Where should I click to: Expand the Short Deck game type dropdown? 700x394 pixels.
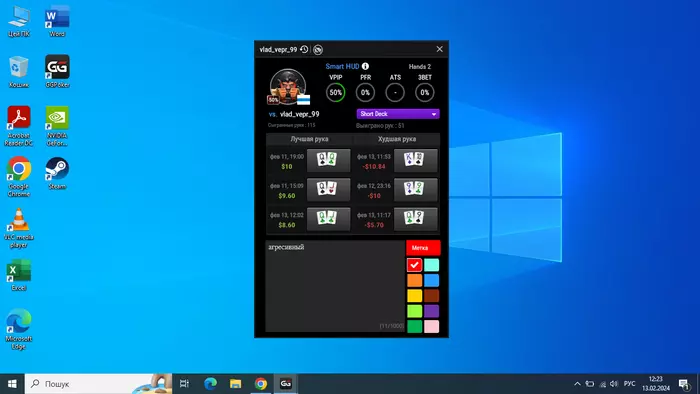coord(398,114)
